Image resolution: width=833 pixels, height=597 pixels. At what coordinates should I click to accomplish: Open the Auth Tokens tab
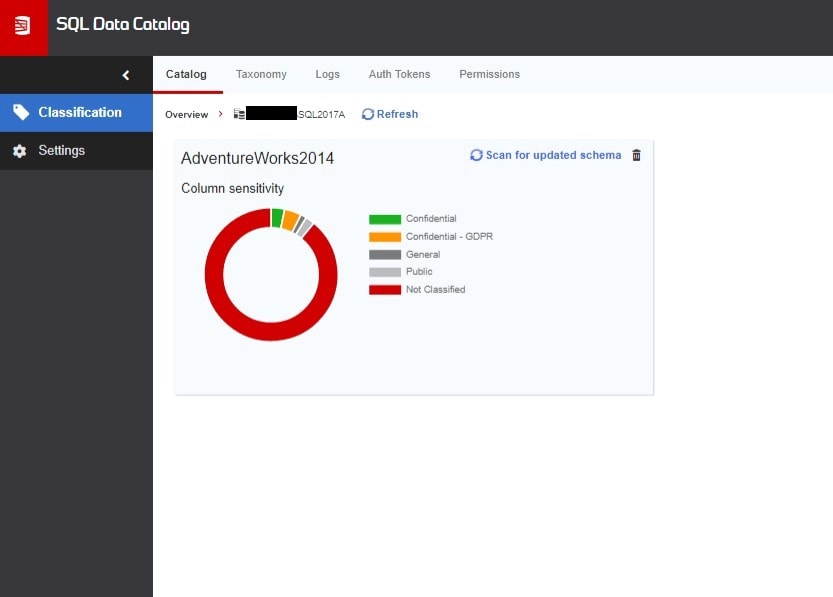tap(400, 74)
